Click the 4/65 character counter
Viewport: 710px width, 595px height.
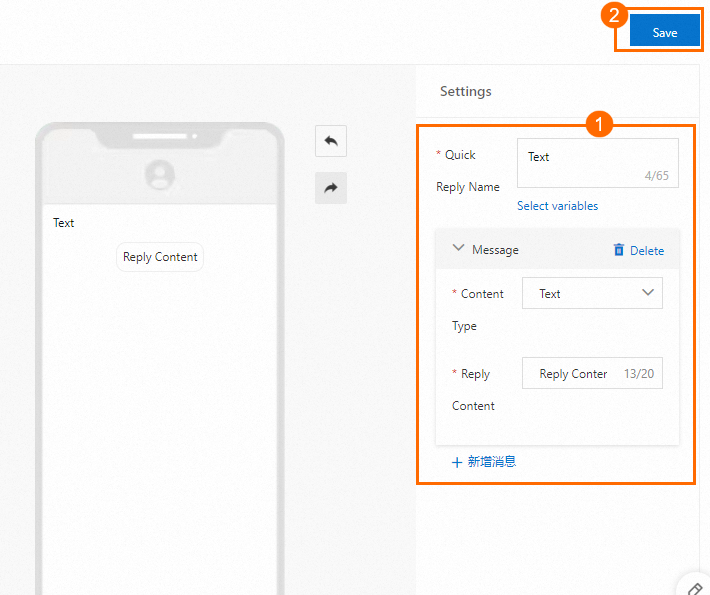656,176
